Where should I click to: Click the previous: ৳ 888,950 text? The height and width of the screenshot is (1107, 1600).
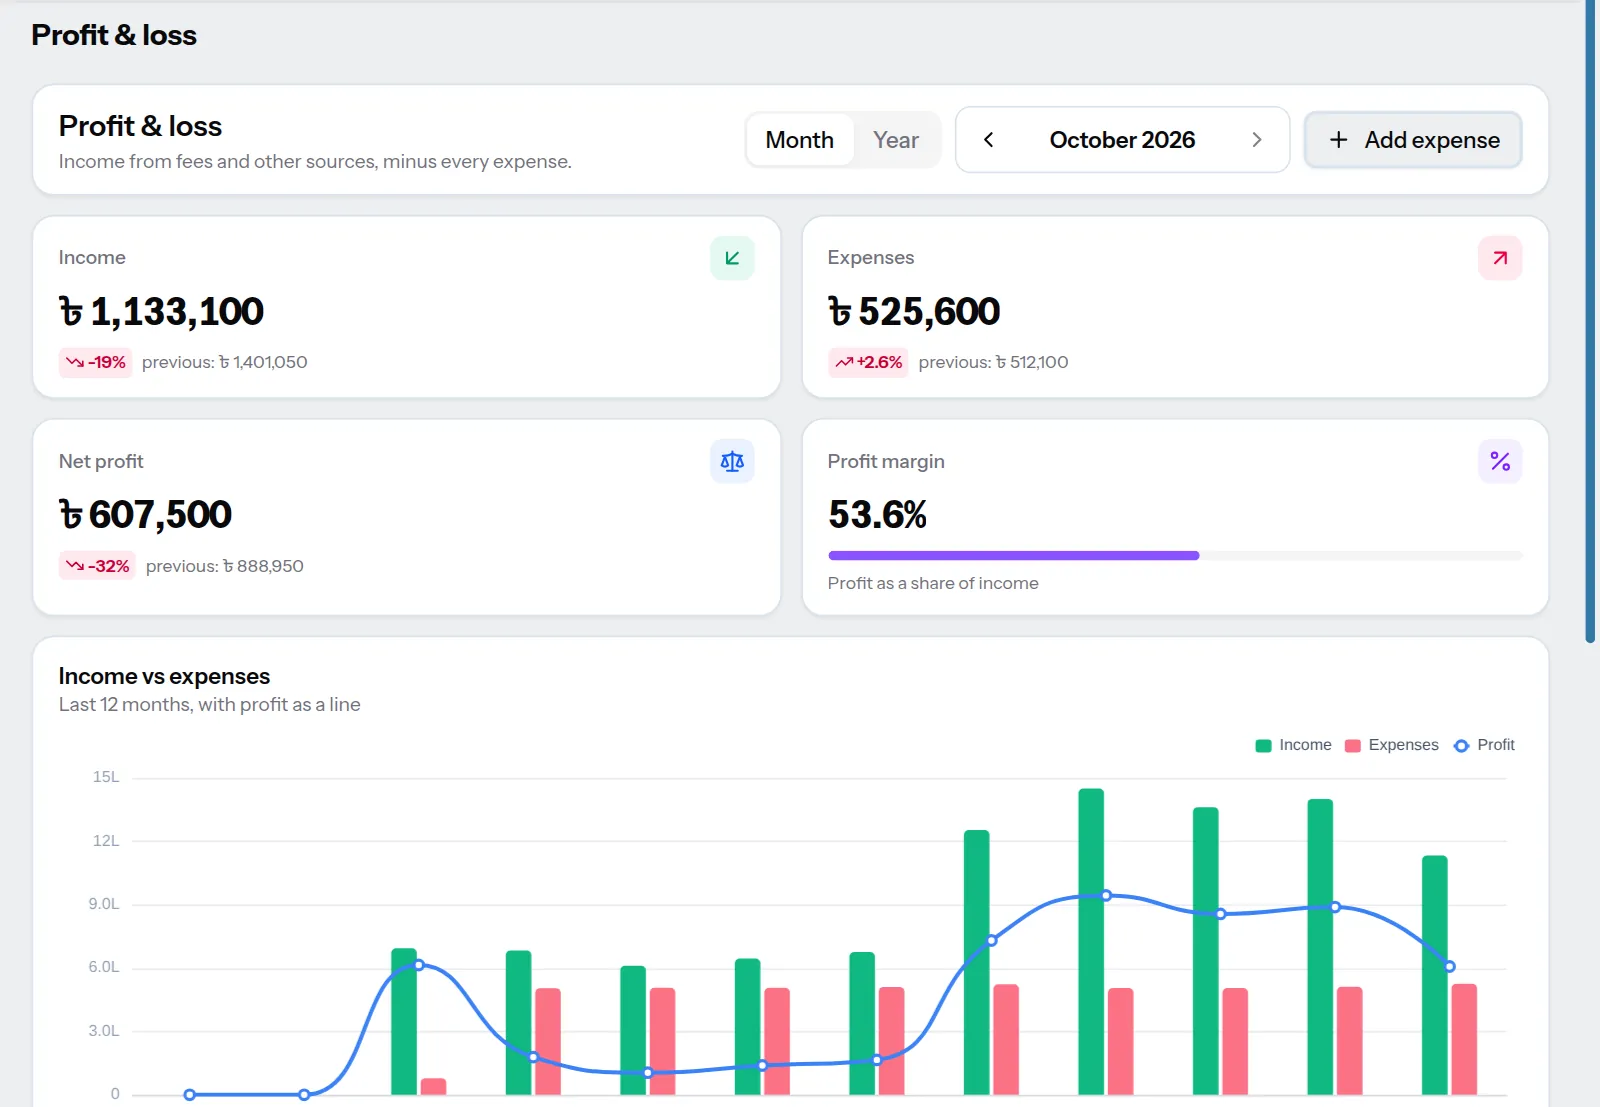[225, 566]
